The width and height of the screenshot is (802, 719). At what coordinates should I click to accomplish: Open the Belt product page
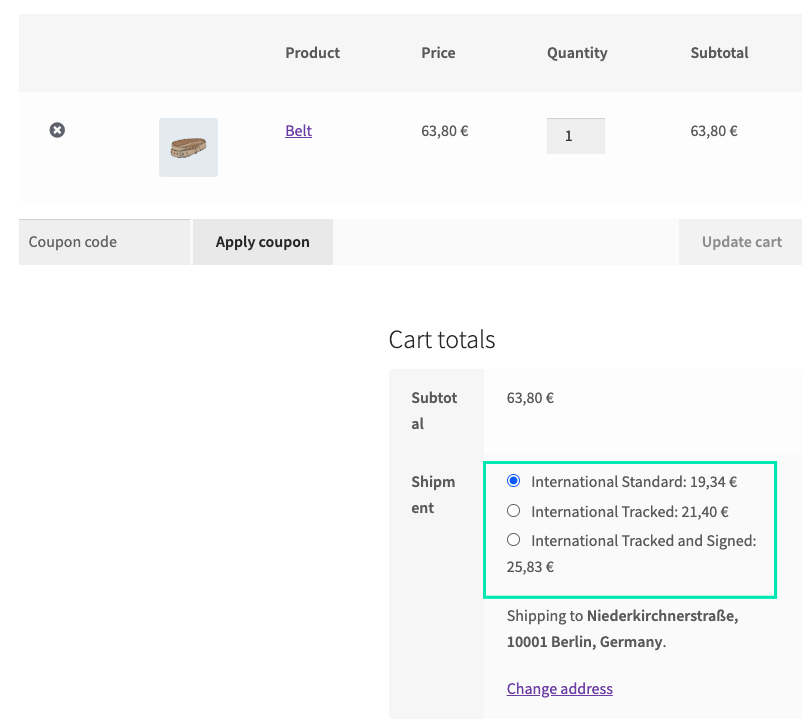click(298, 130)
